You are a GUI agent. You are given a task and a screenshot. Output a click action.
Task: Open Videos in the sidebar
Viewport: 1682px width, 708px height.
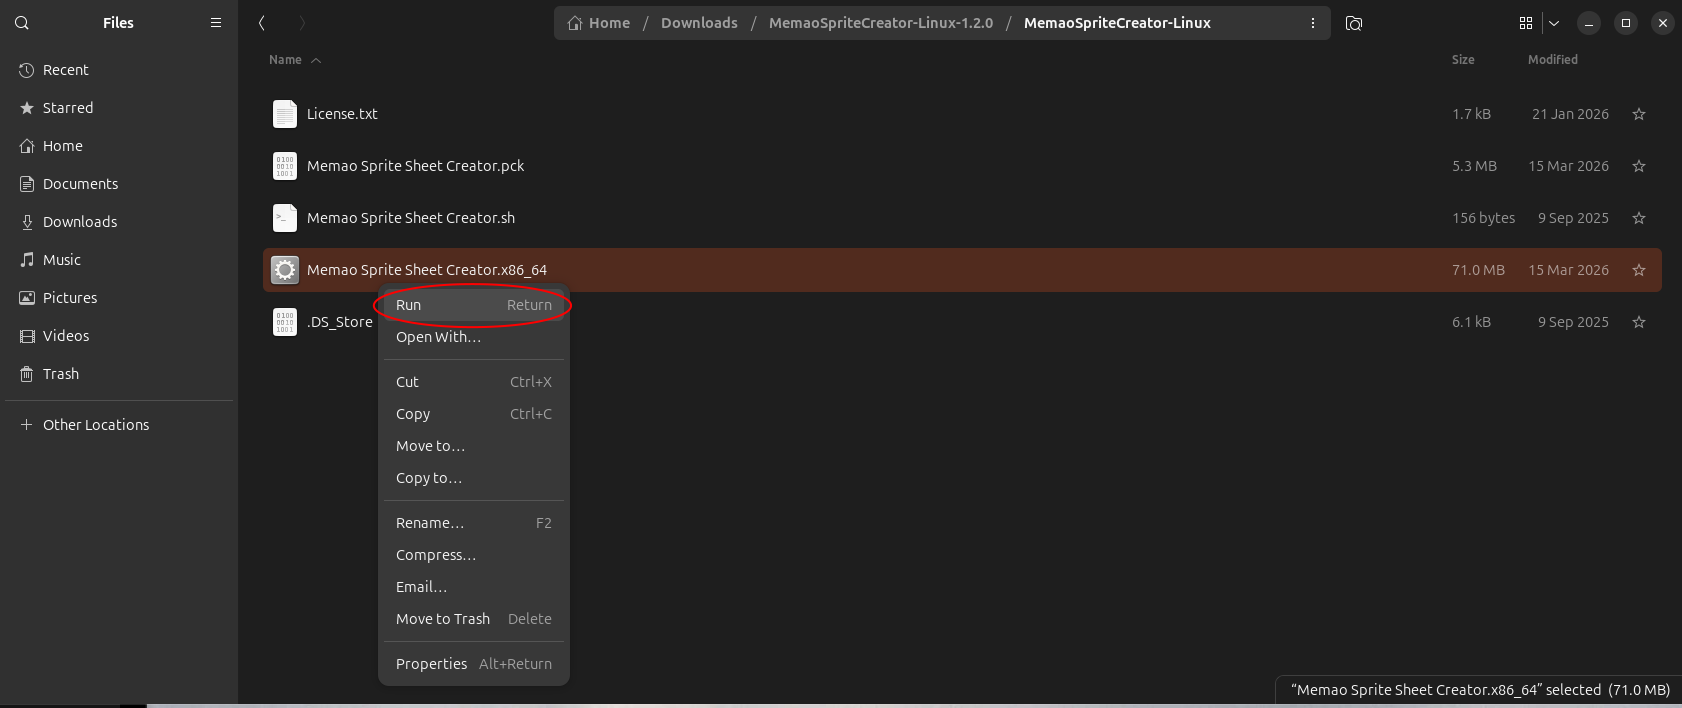(119, 336)
